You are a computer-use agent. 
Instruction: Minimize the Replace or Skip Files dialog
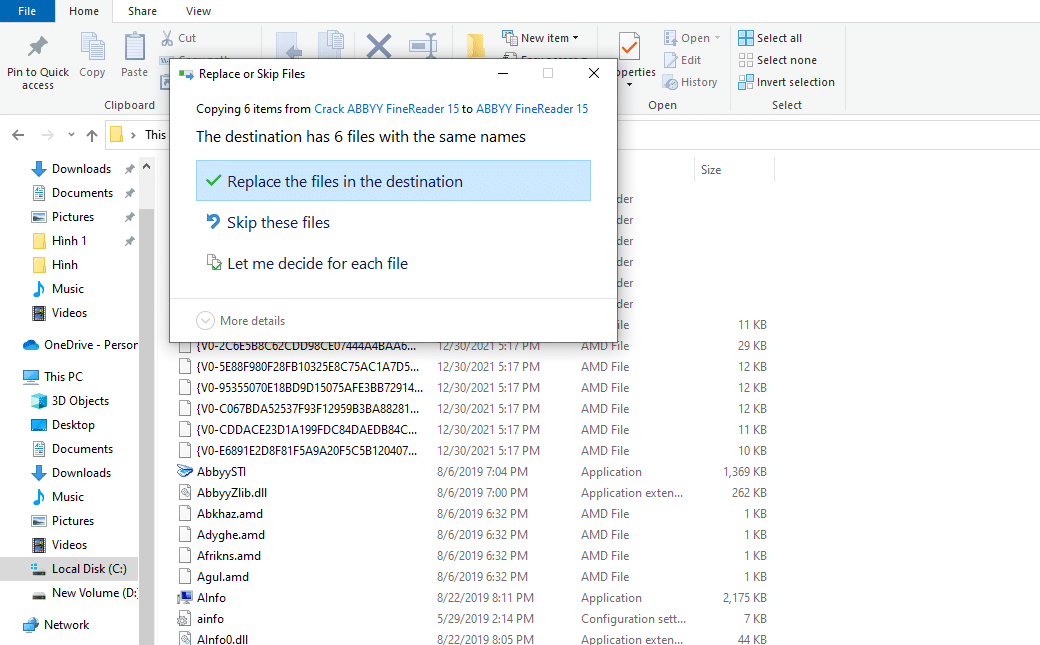pos(503,73)
